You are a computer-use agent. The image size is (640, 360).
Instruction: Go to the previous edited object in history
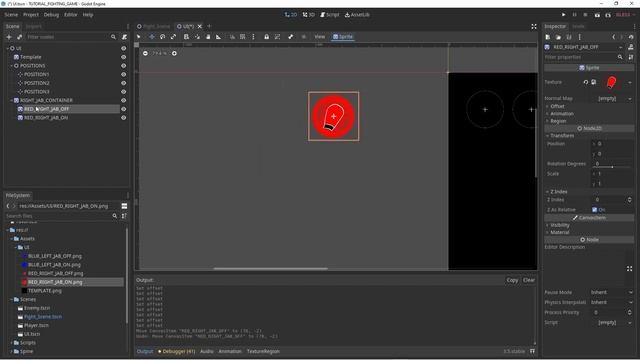pos(613,37)
